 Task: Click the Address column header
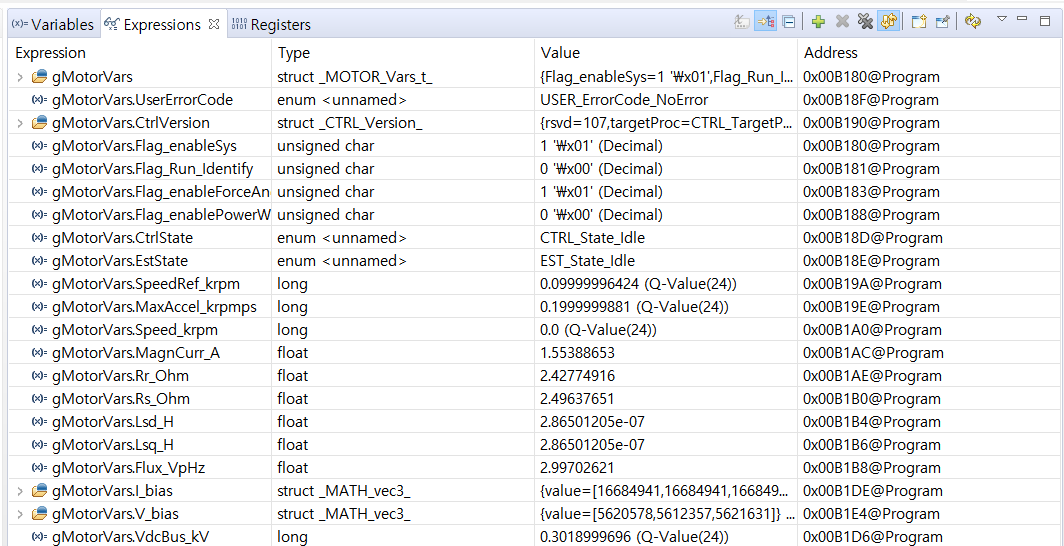830,53
